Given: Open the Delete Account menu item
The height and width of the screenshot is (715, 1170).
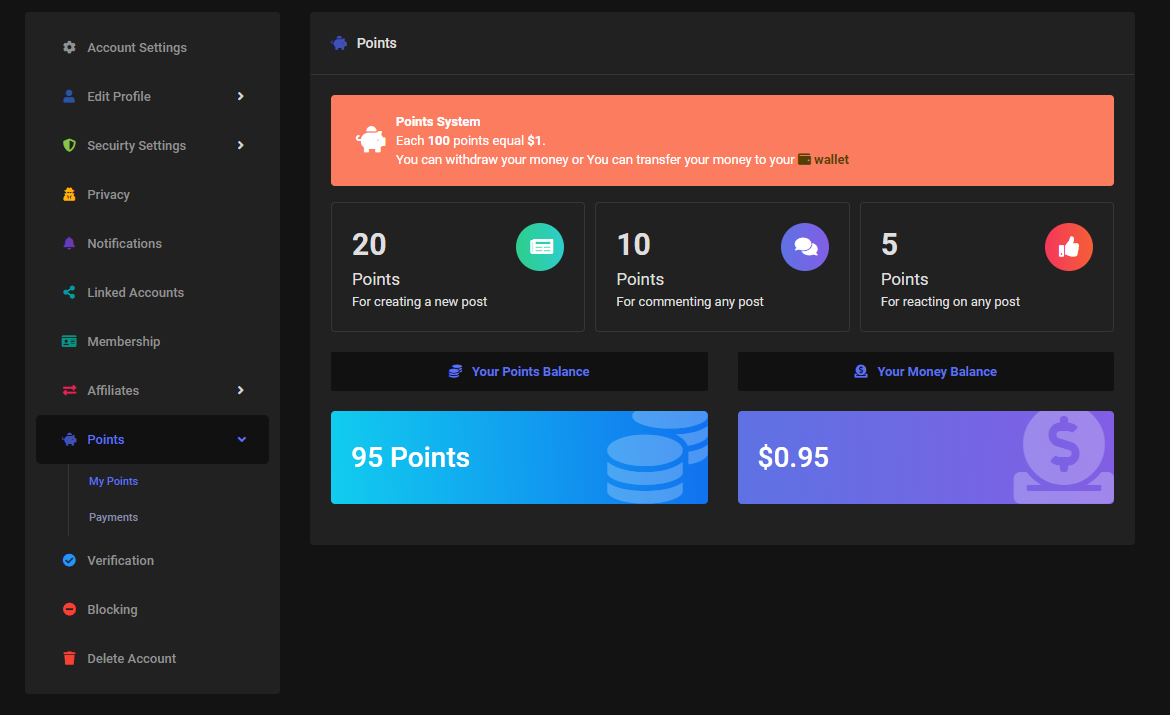Looking at the screenshot, I should [x=152, y=658].
